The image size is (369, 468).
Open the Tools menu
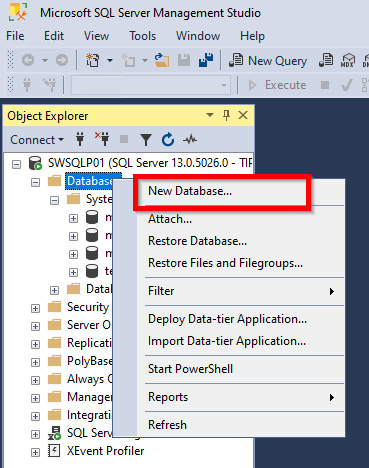click(x=142, y=36)
